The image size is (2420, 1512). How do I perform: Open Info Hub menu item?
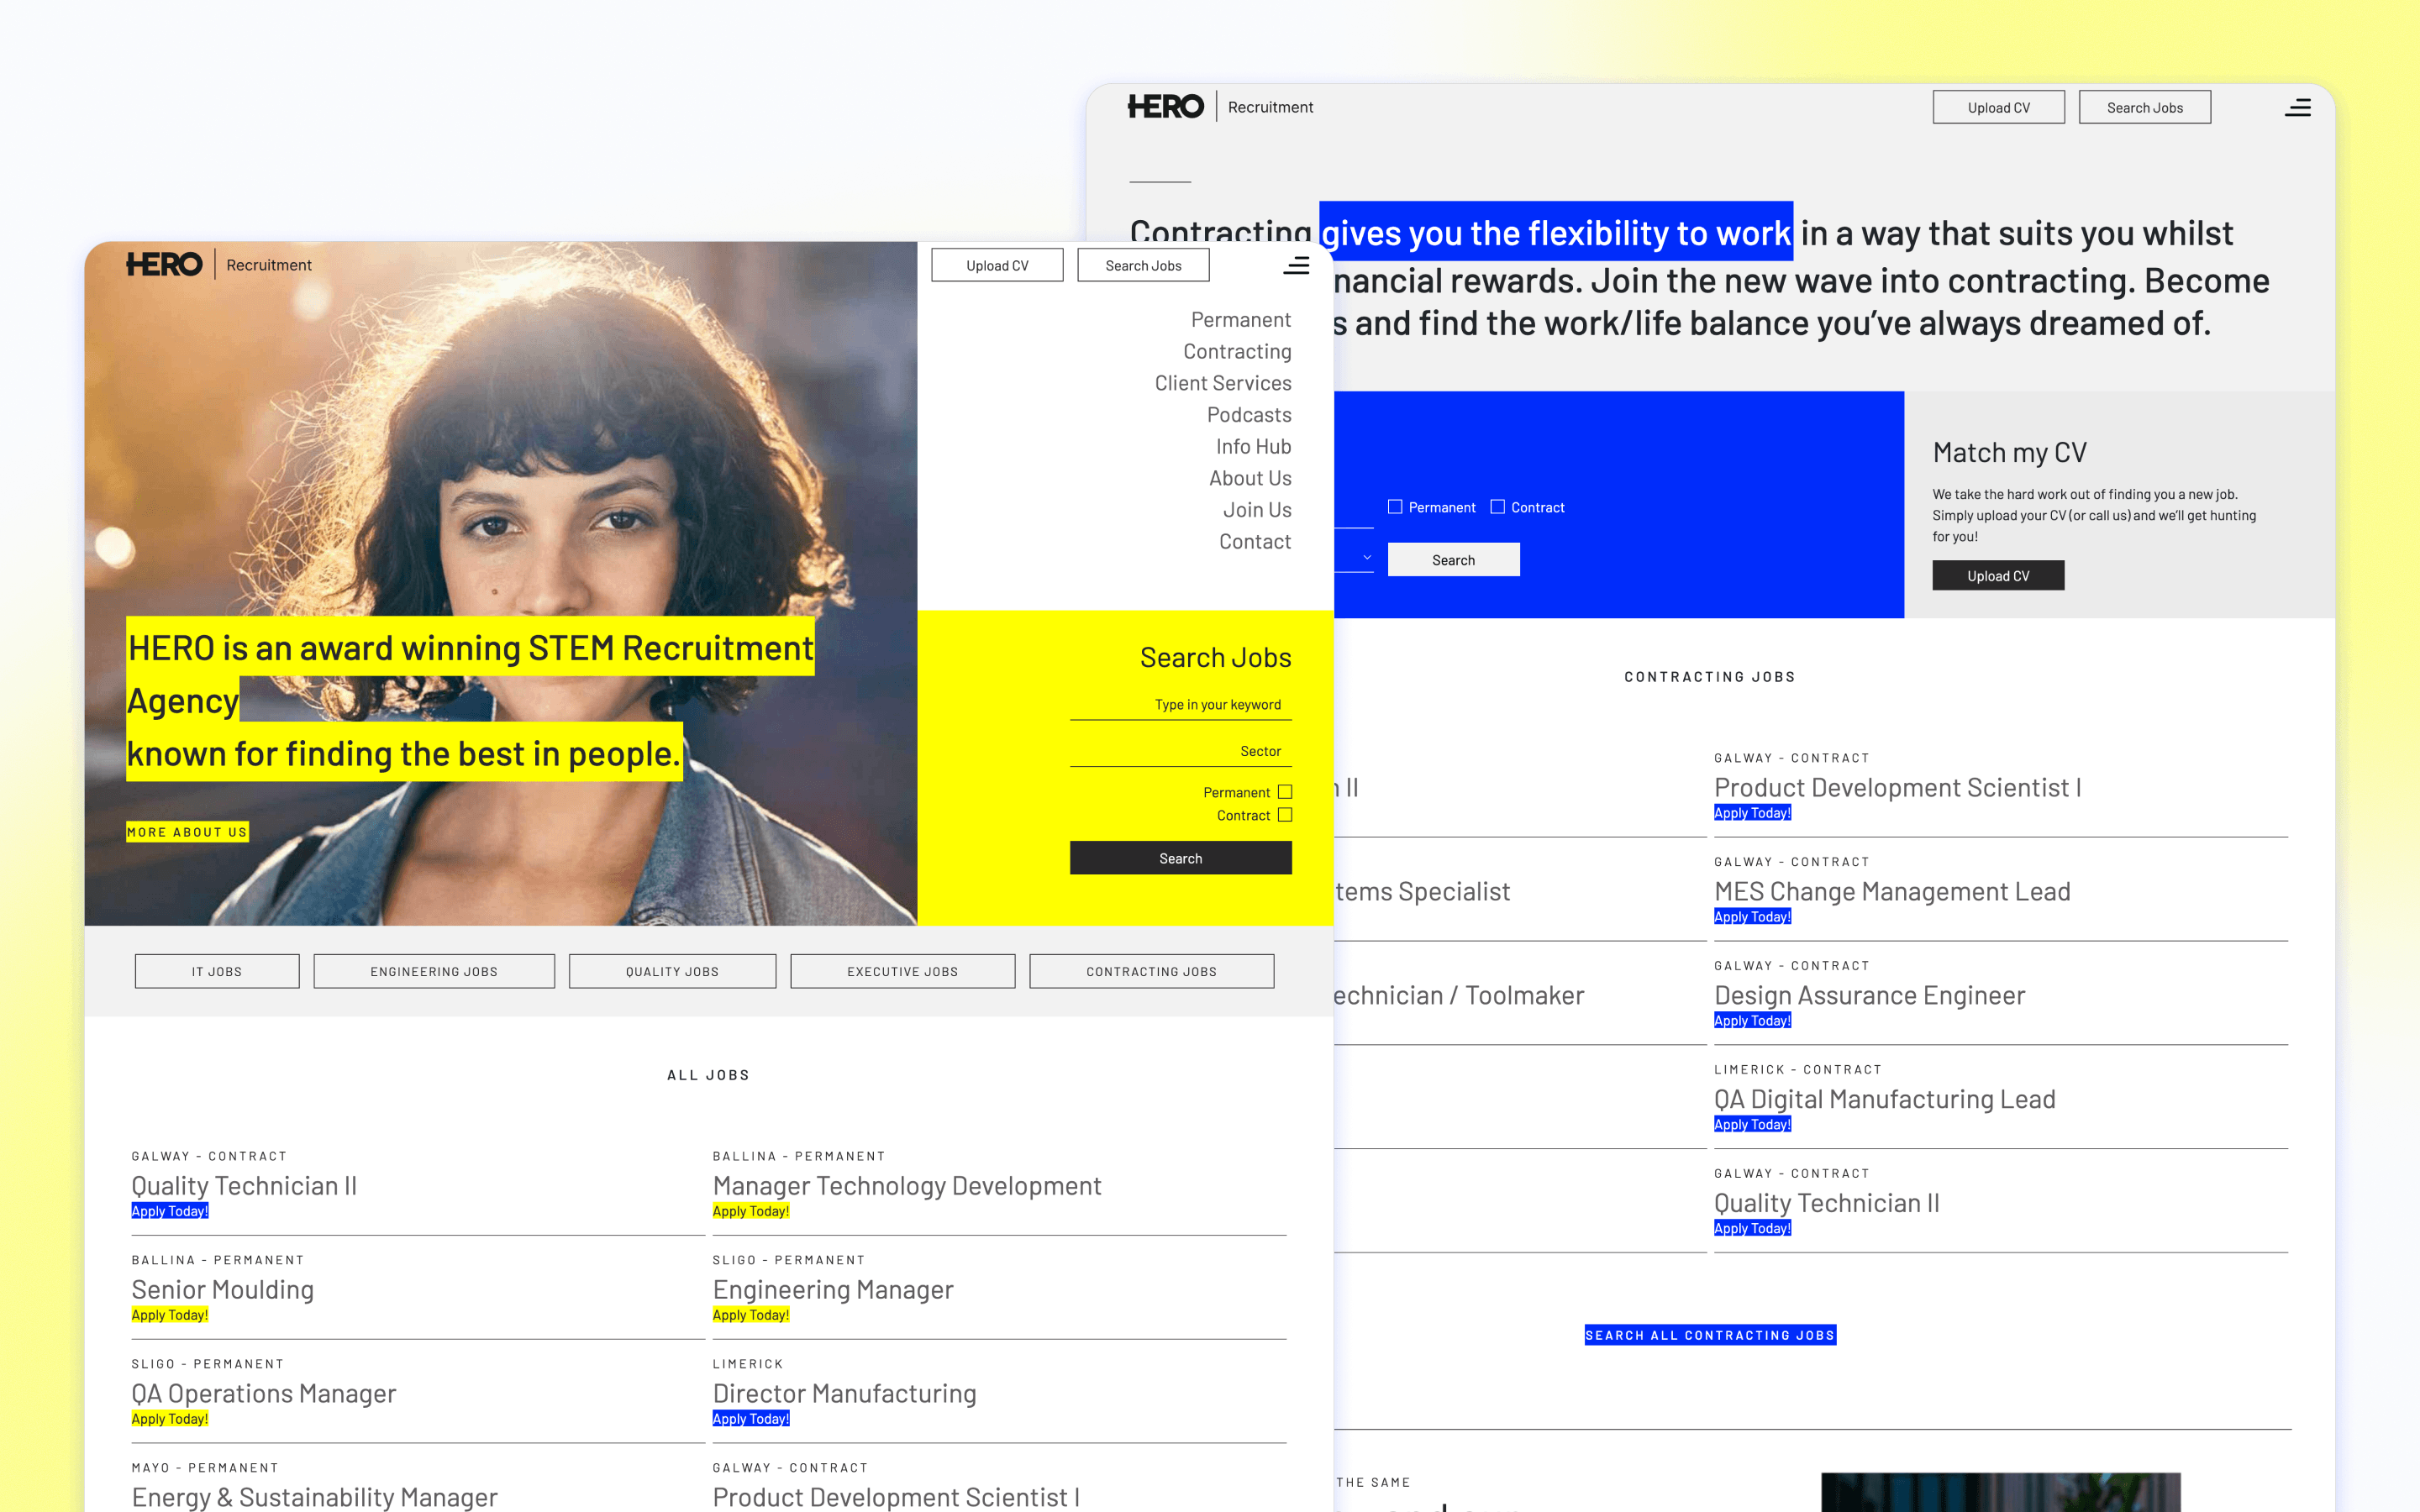pos(1254,446)
